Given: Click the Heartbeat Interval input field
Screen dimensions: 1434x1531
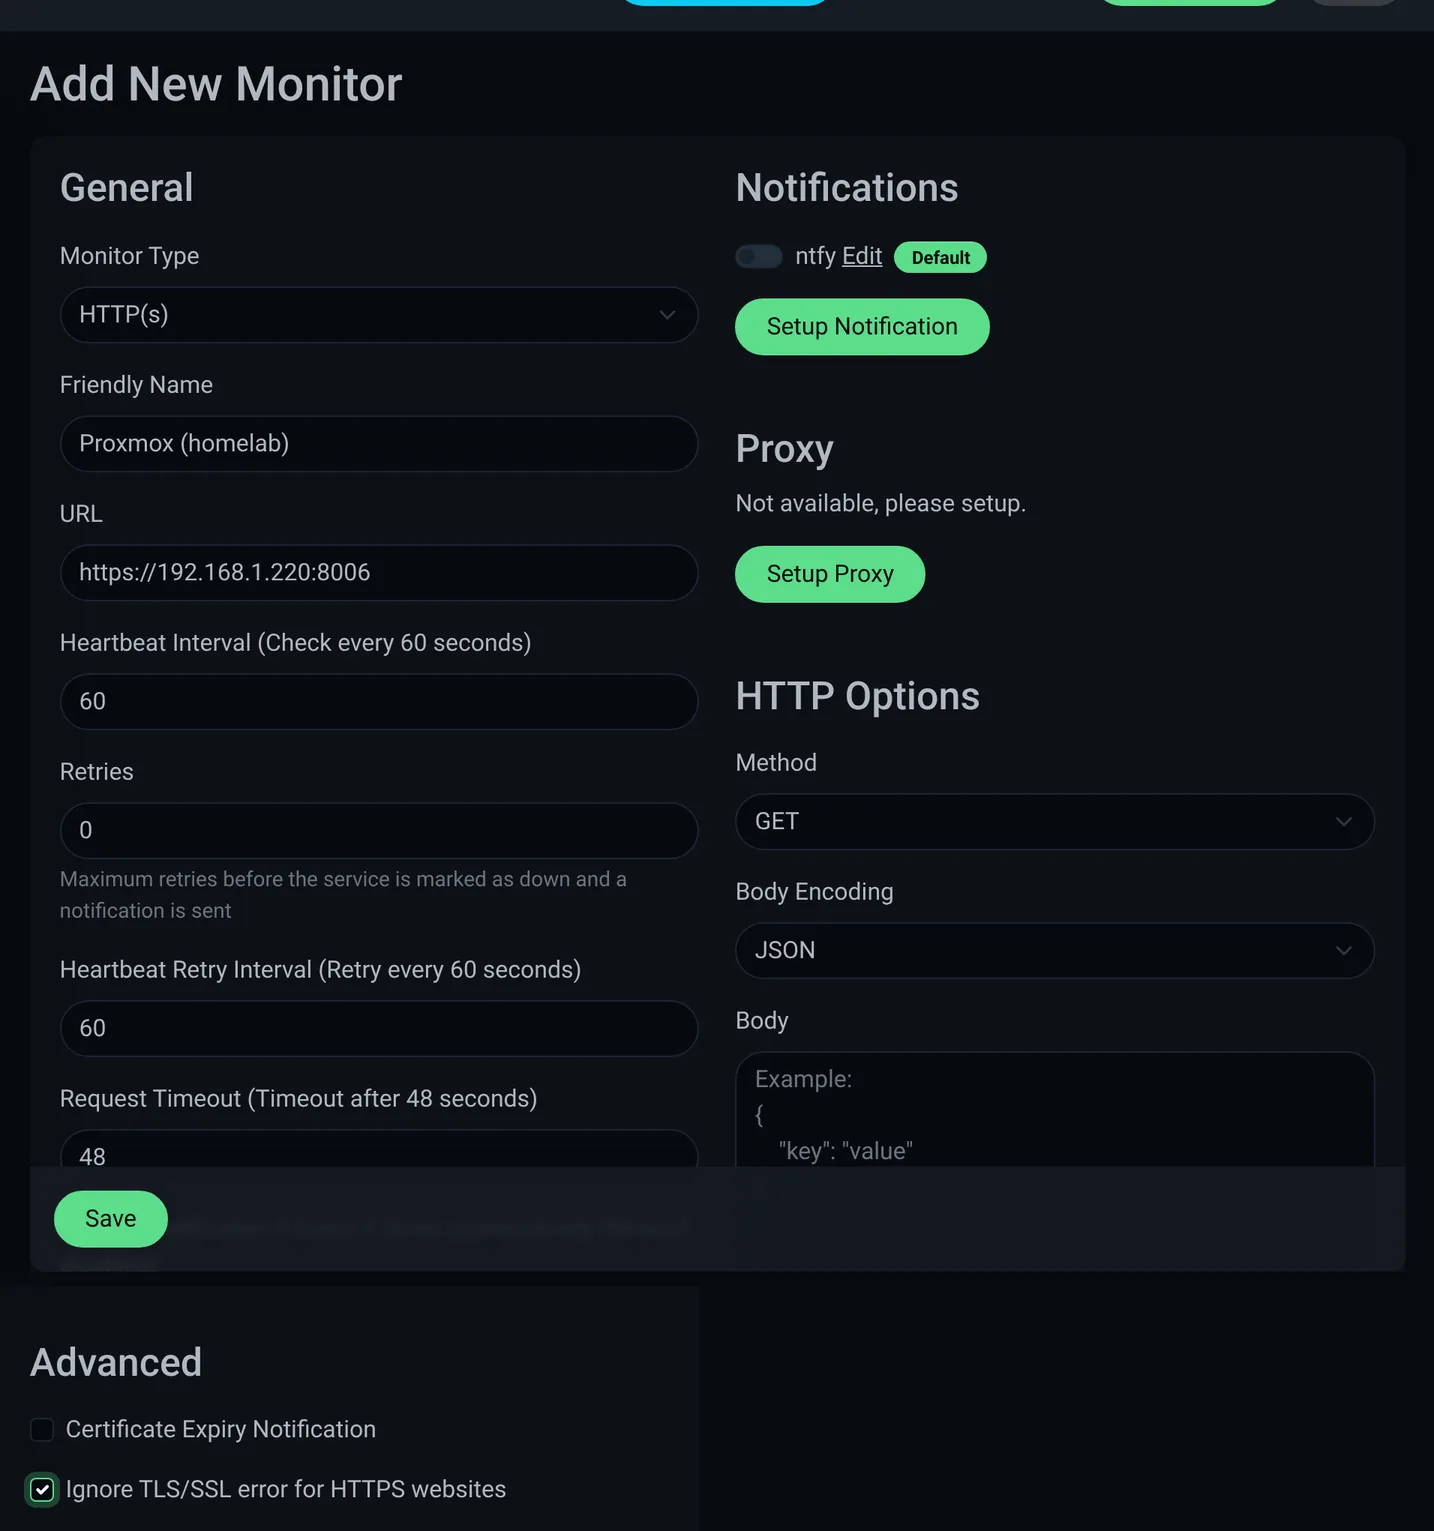Looking at the screenshot, I should pos(379,702).
